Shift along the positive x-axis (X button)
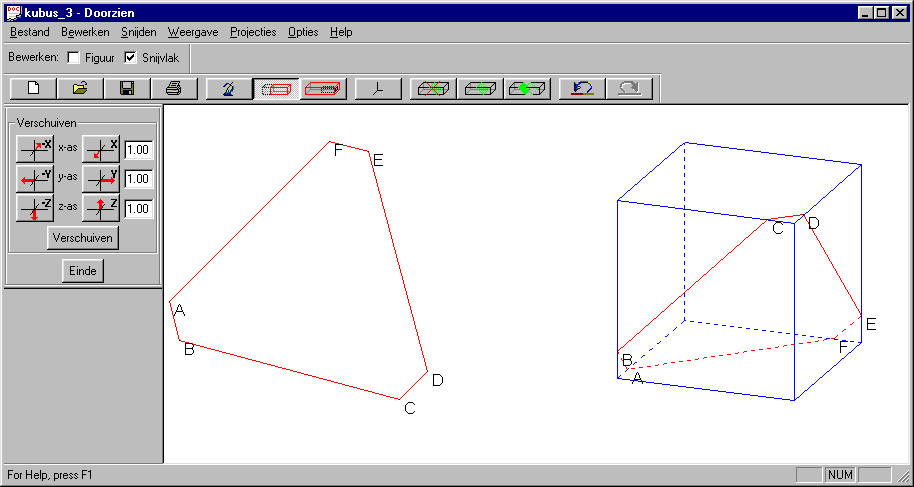 100,149
